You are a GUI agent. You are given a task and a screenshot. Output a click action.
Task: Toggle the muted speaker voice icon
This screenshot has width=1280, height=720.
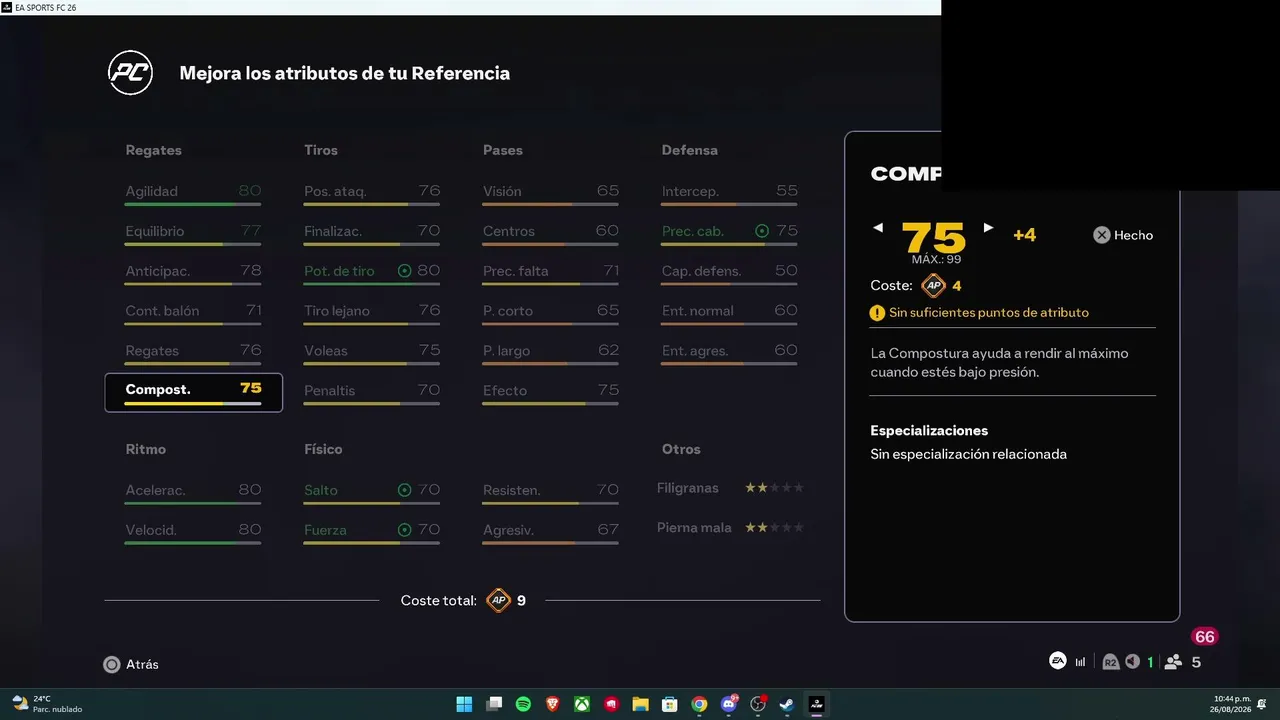coord(1132,662)
